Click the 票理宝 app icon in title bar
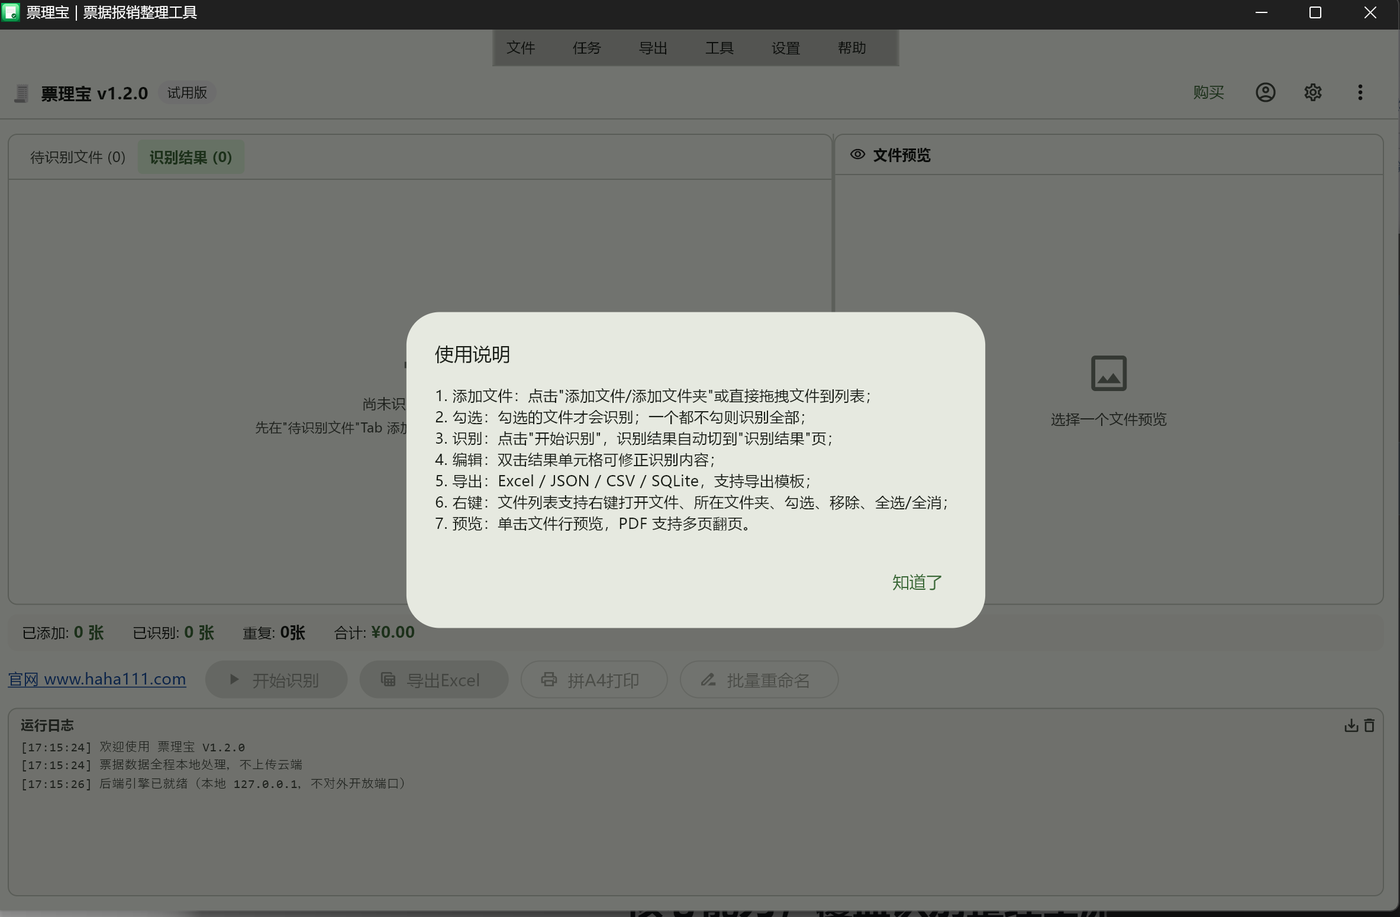The height and width of the screenshot is (917, 1400). pyautogui.click(x=11, y=12)
